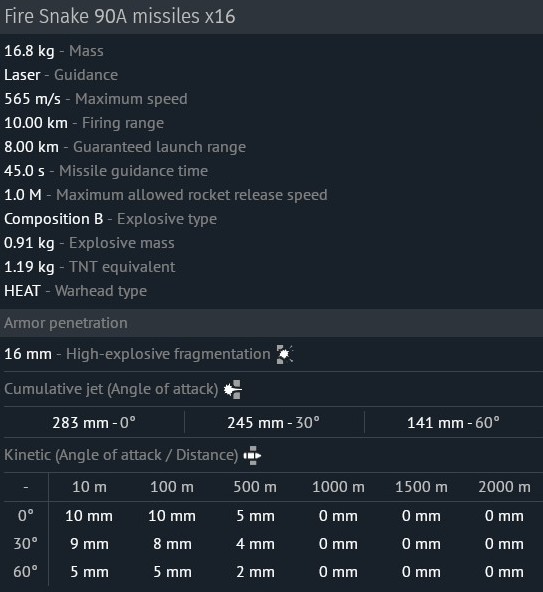The image size is (543, 592).
Task: Click the 9 mm cell at 30° 10 m
Action: click(x=89, y=544)
